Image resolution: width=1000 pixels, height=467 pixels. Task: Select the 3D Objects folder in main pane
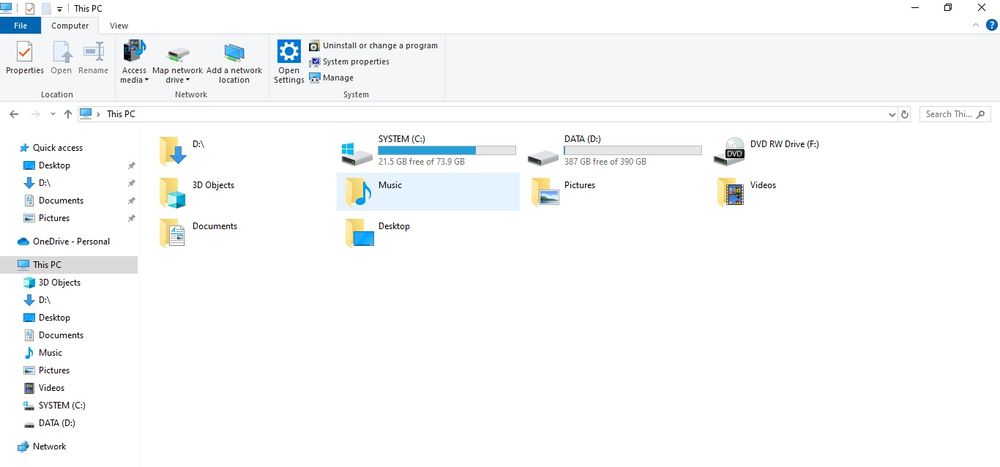point(173,193)
